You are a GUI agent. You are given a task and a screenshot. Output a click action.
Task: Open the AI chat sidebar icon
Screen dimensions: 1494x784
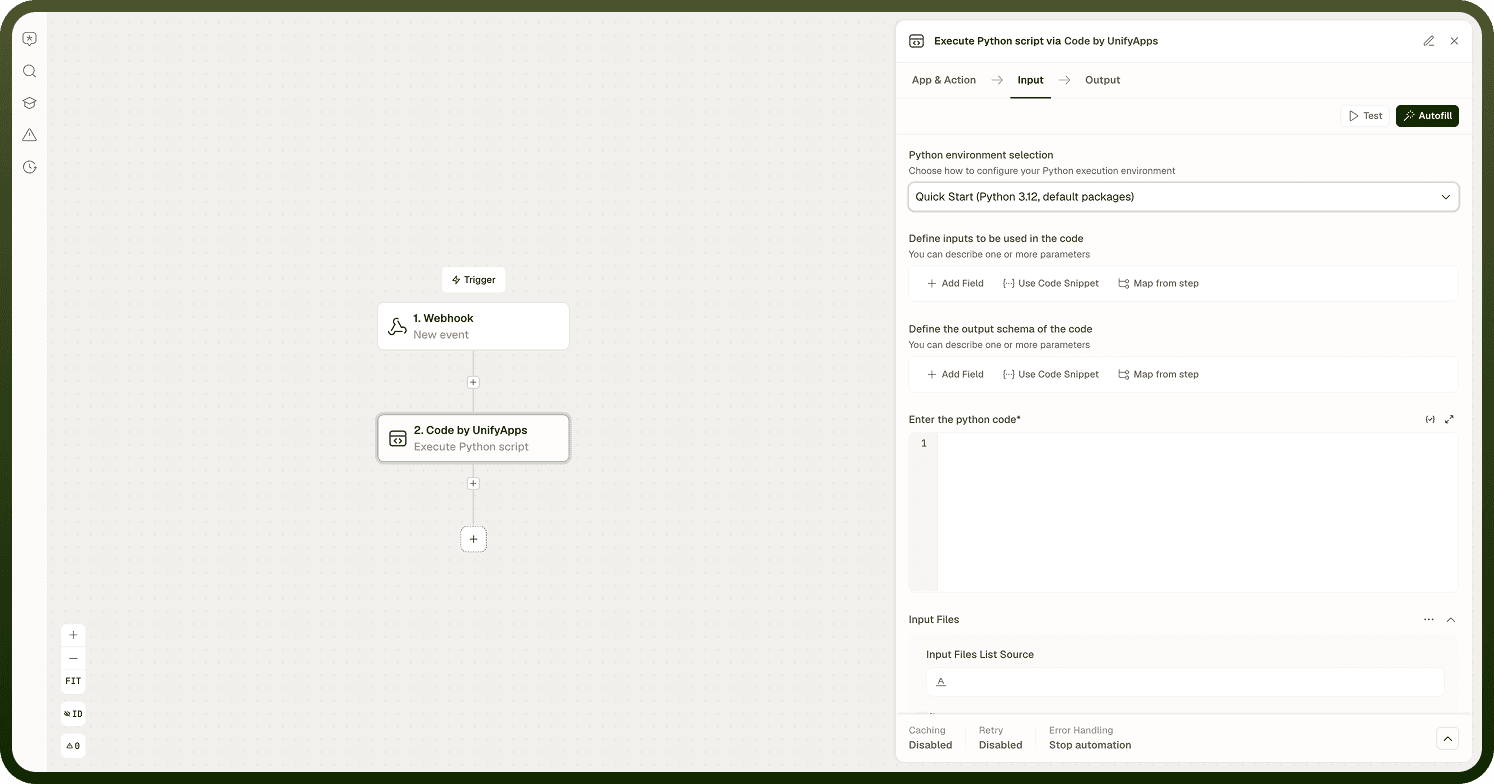[x=30, y=39]
